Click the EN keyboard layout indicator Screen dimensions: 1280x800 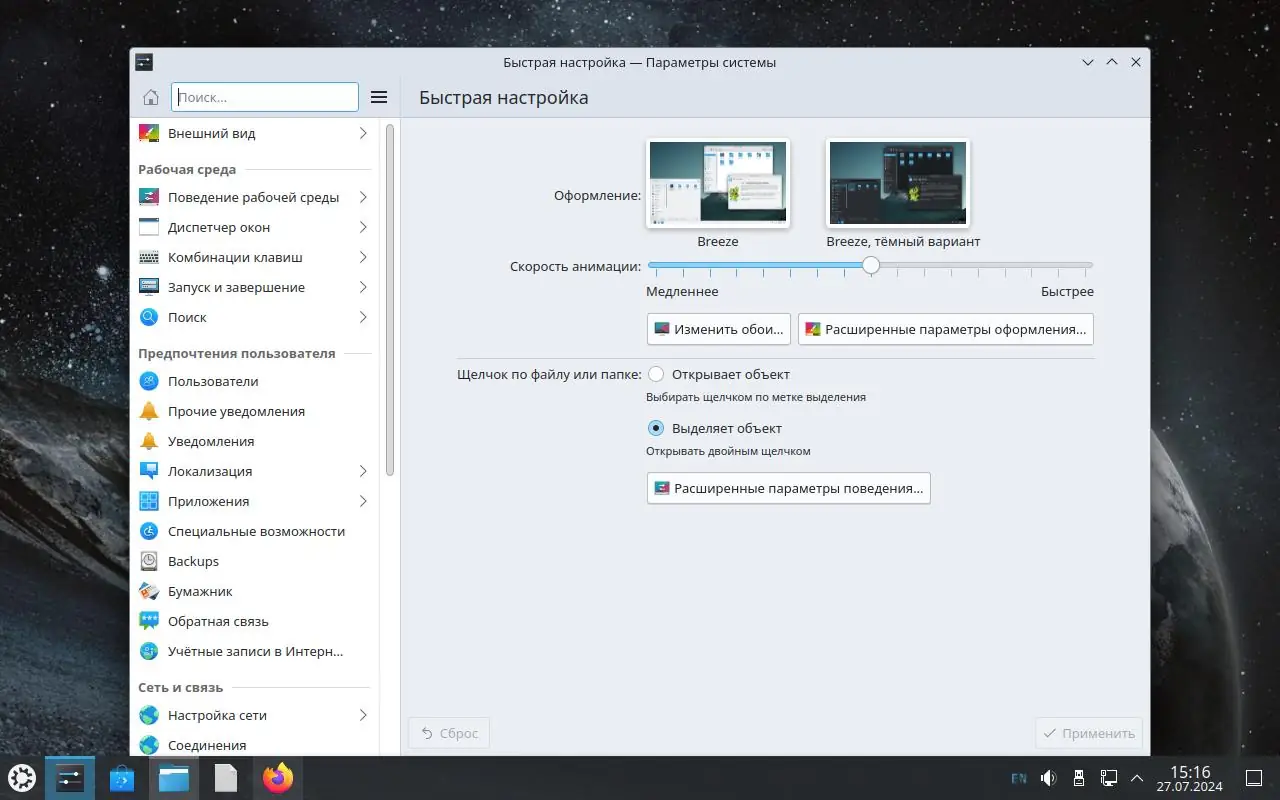pos(1019,778)
